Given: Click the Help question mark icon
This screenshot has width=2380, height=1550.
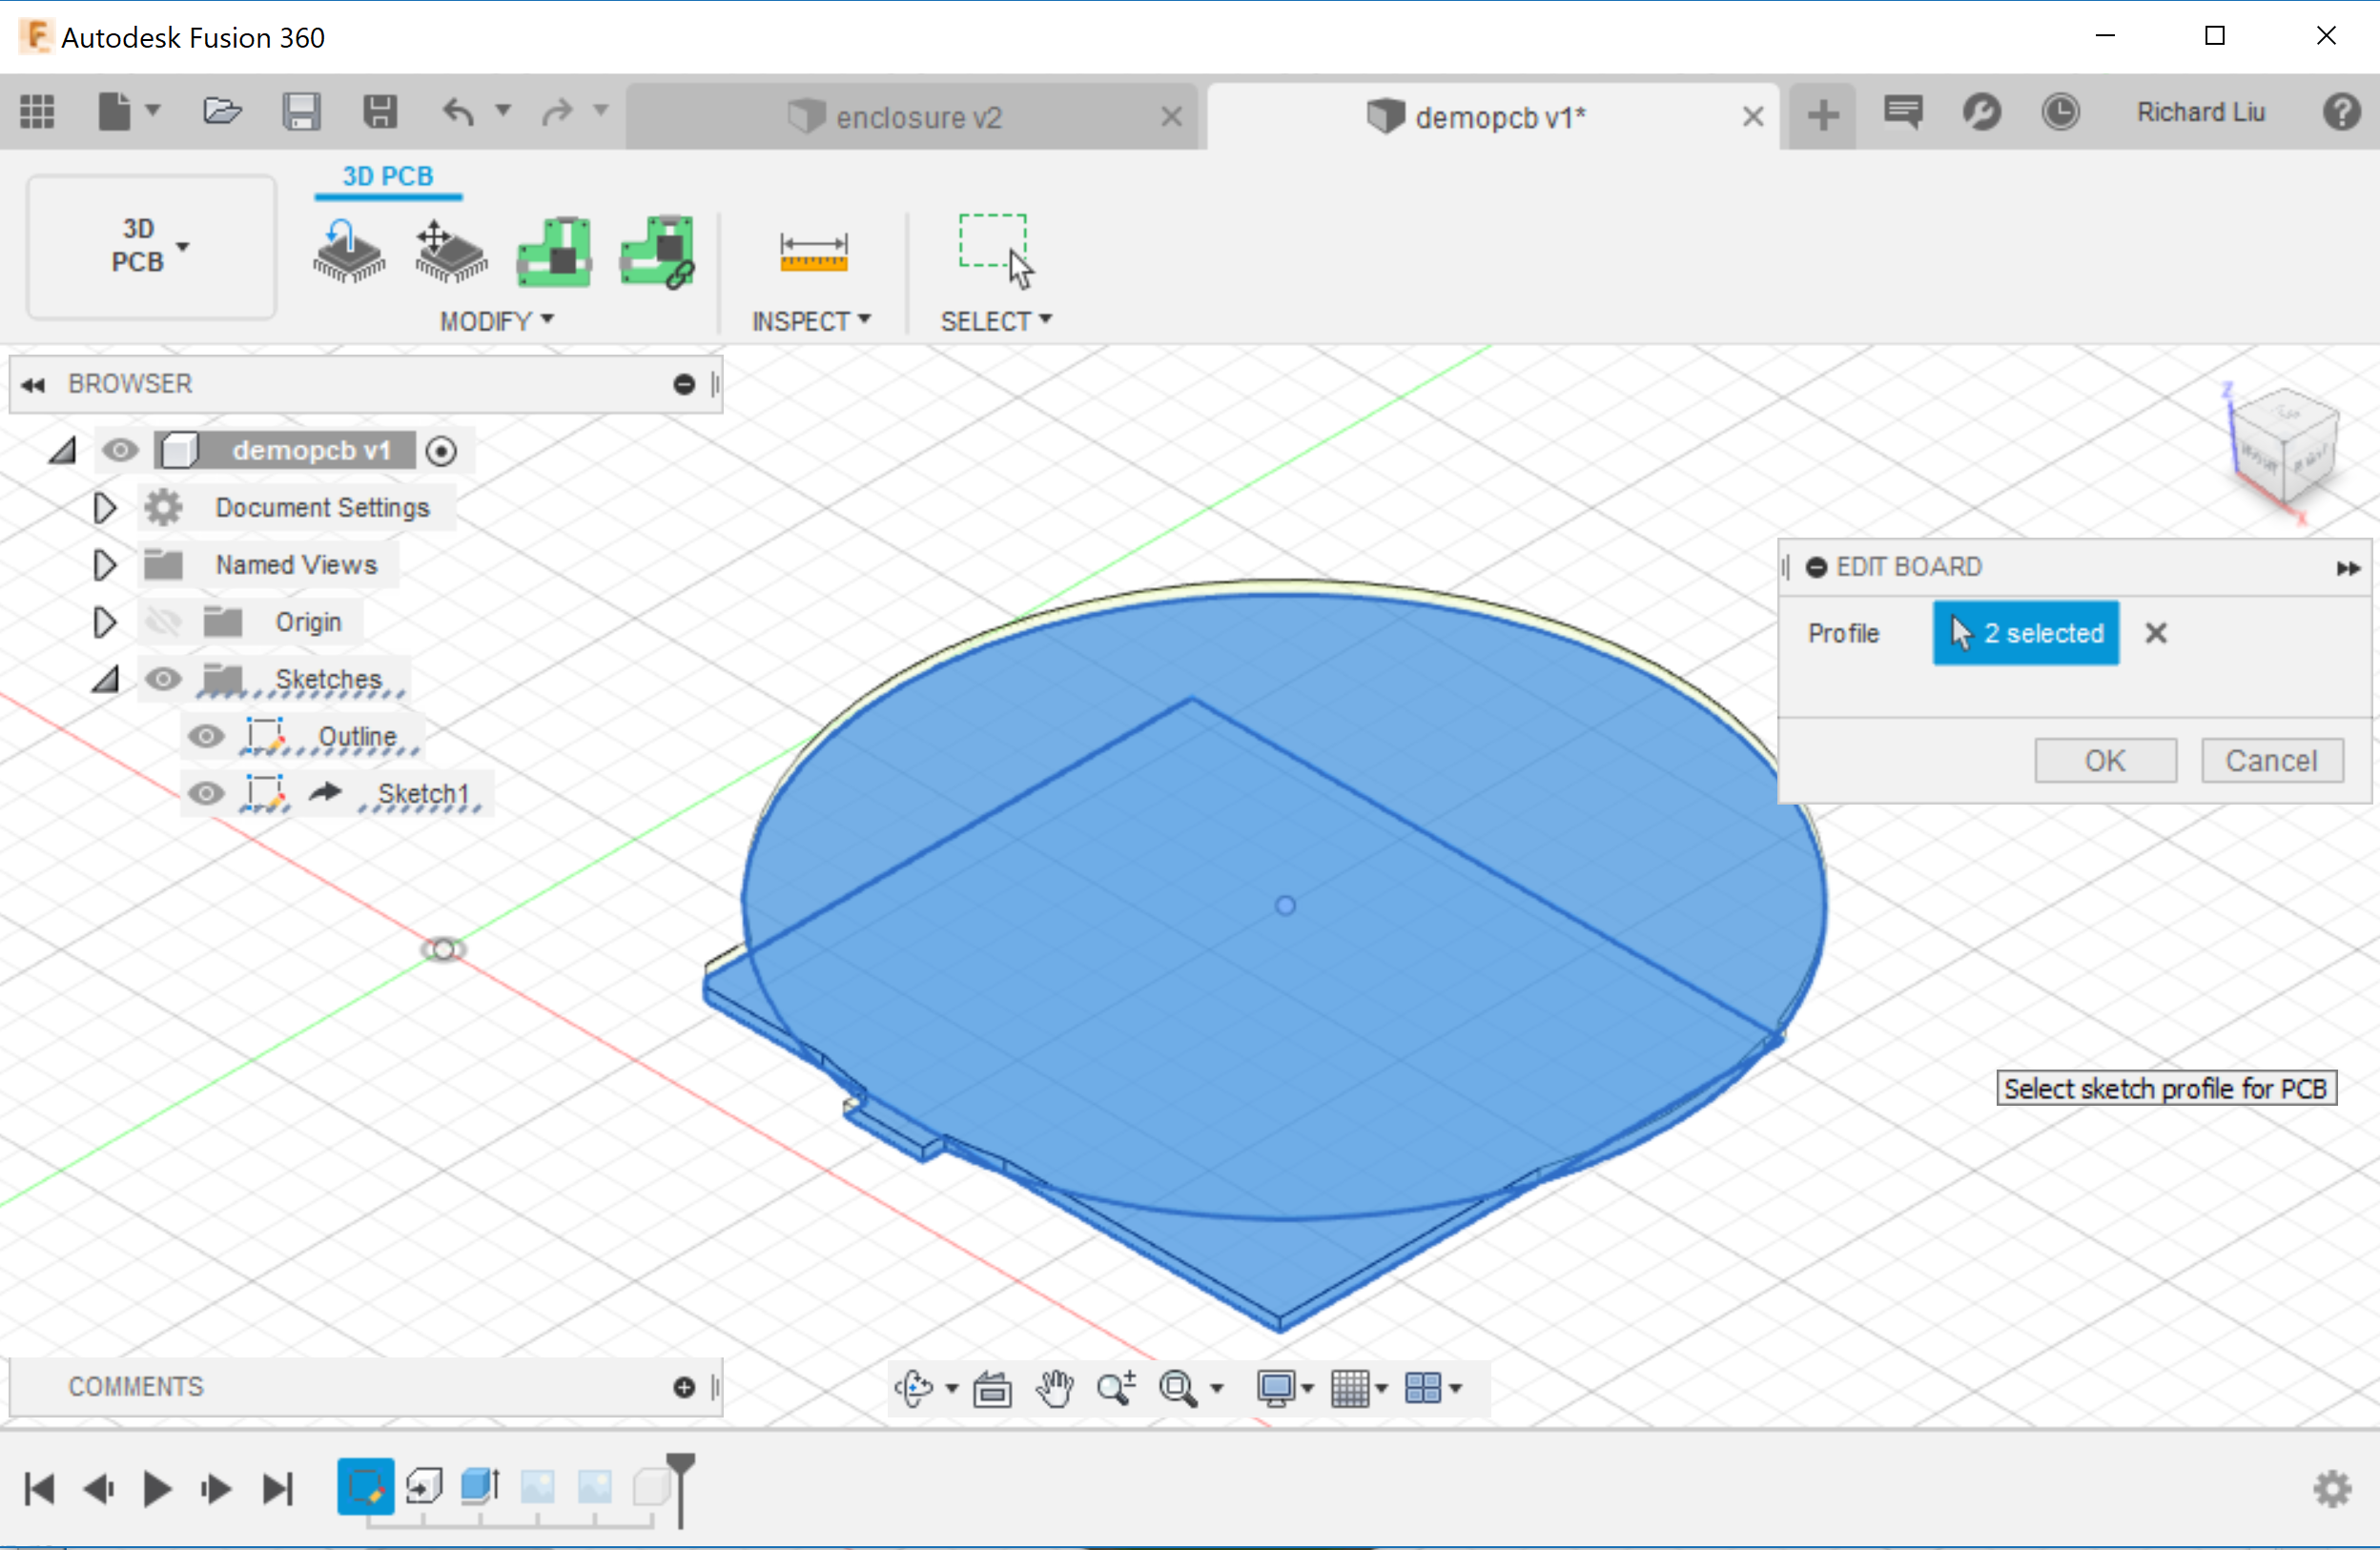Looking at the screenshot, I should [x=2341, y=112].
